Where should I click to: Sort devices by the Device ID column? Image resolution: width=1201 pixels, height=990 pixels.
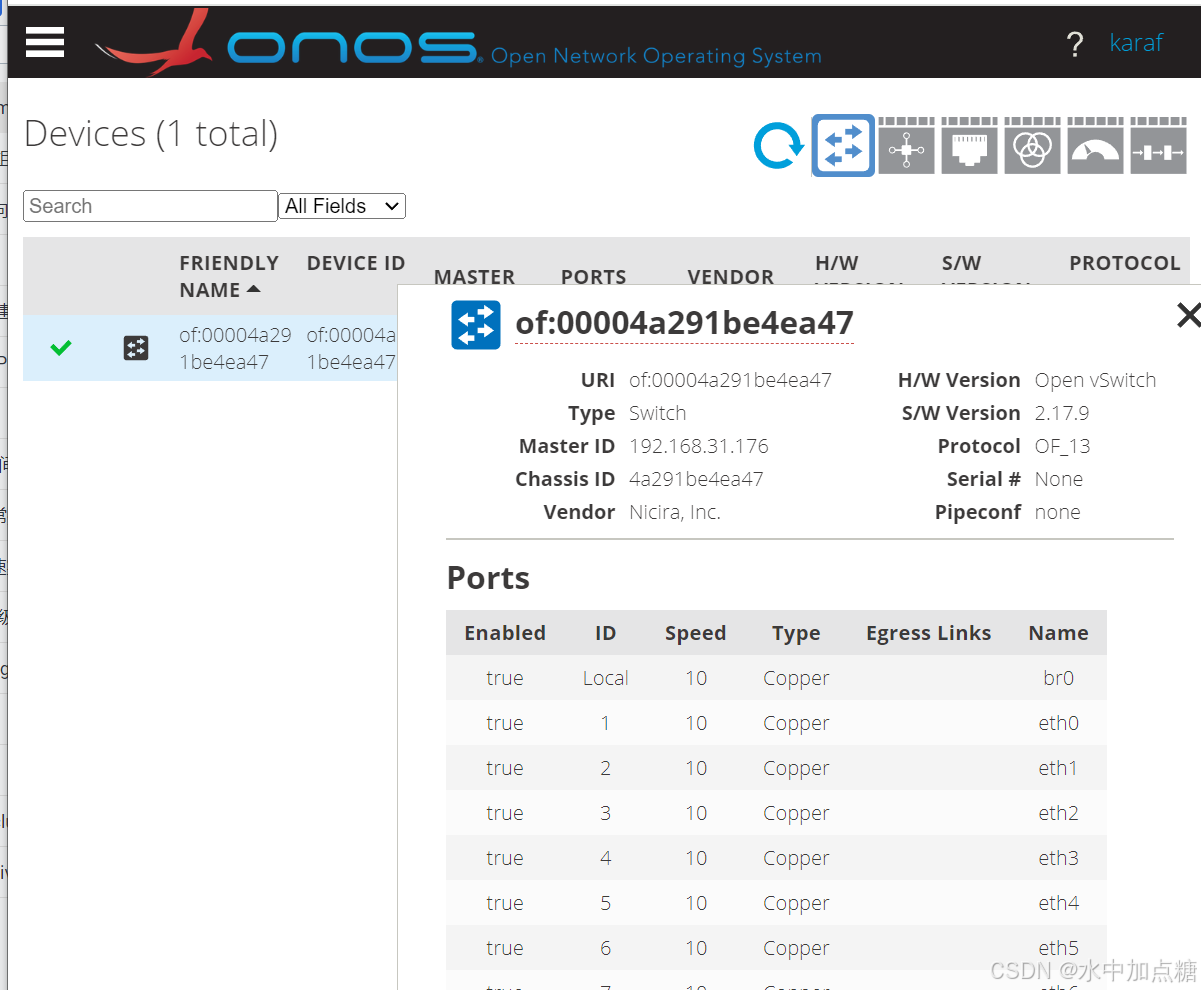(356, 263)
